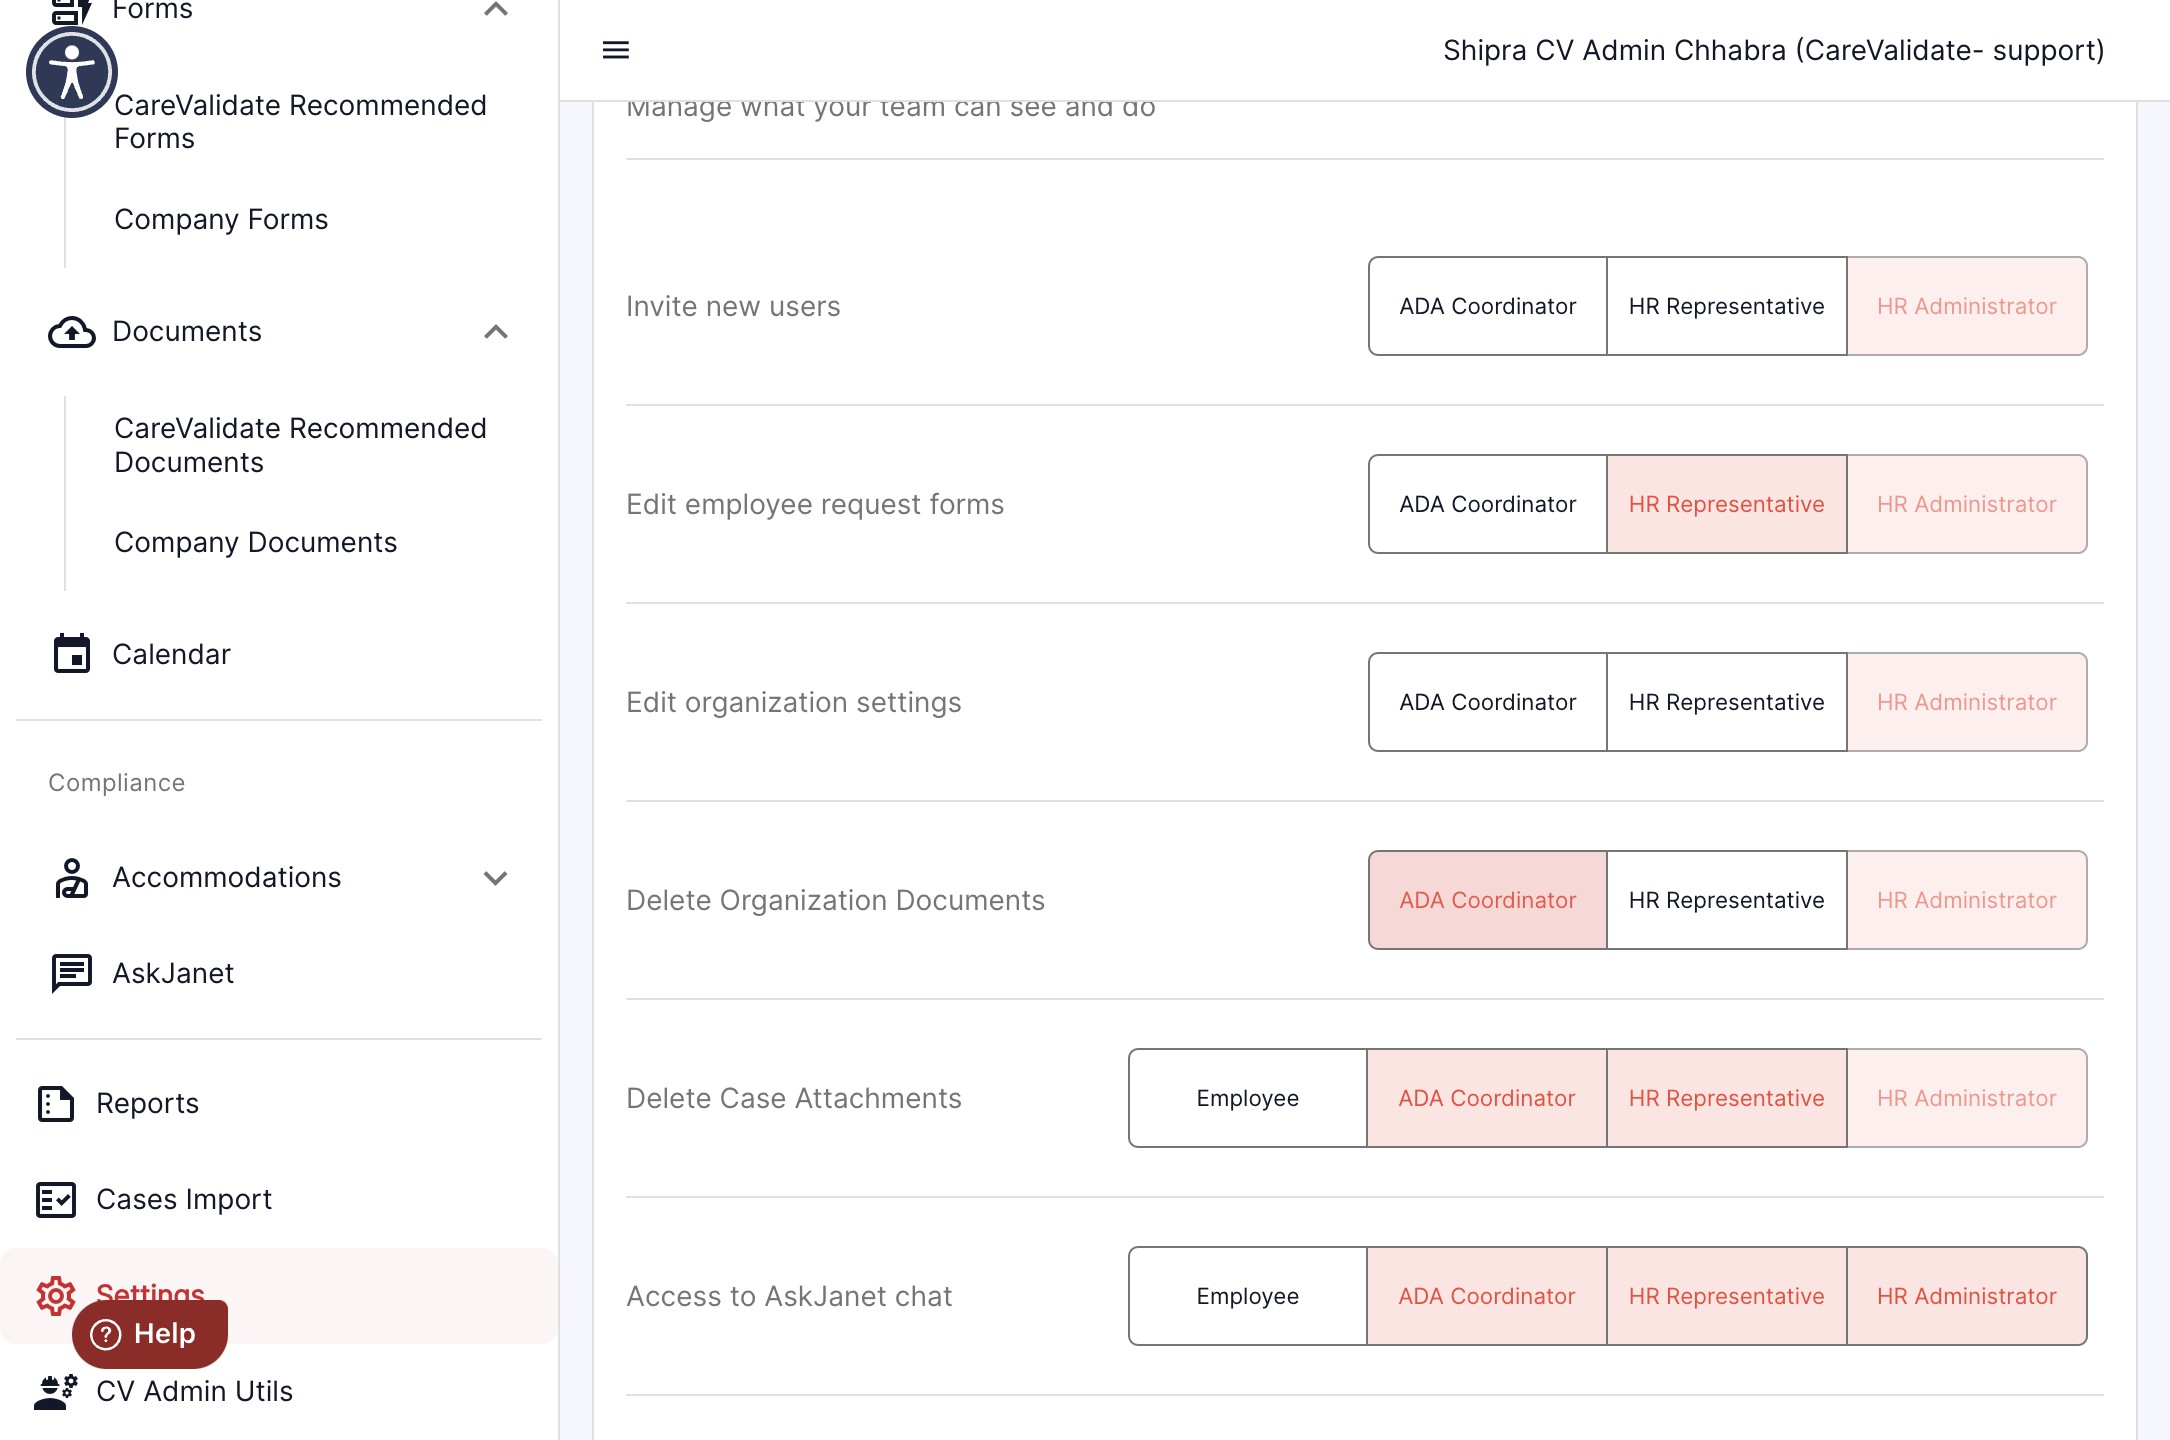The height and width of the screenshot is (1440, 2170).
Task: Toggle Employee for Delete Case Attachments
Action: tap(1248, 1098)
